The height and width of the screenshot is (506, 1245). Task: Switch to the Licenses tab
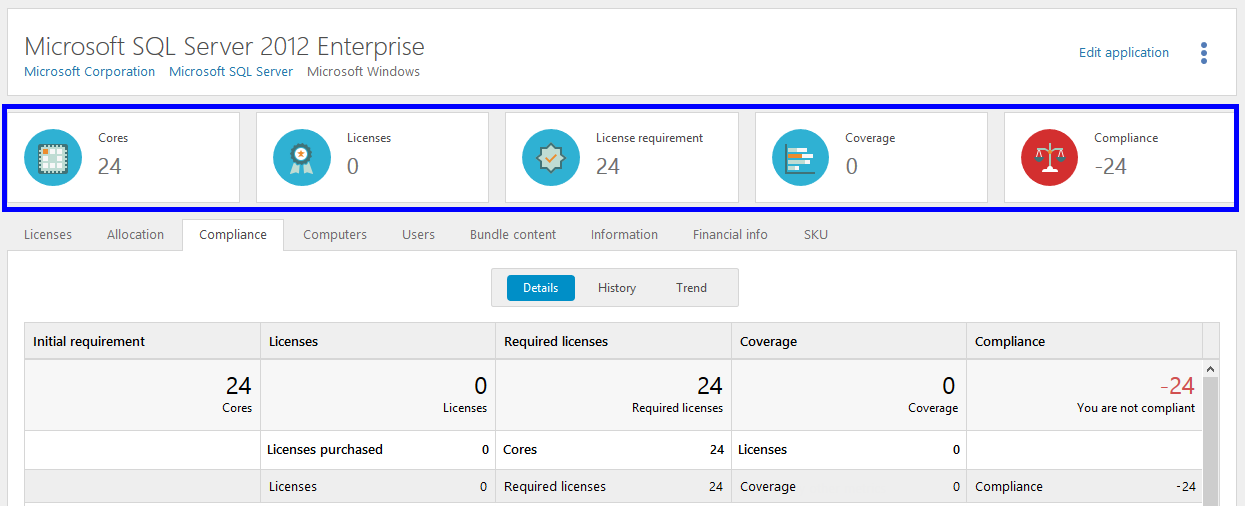[48, 235]
